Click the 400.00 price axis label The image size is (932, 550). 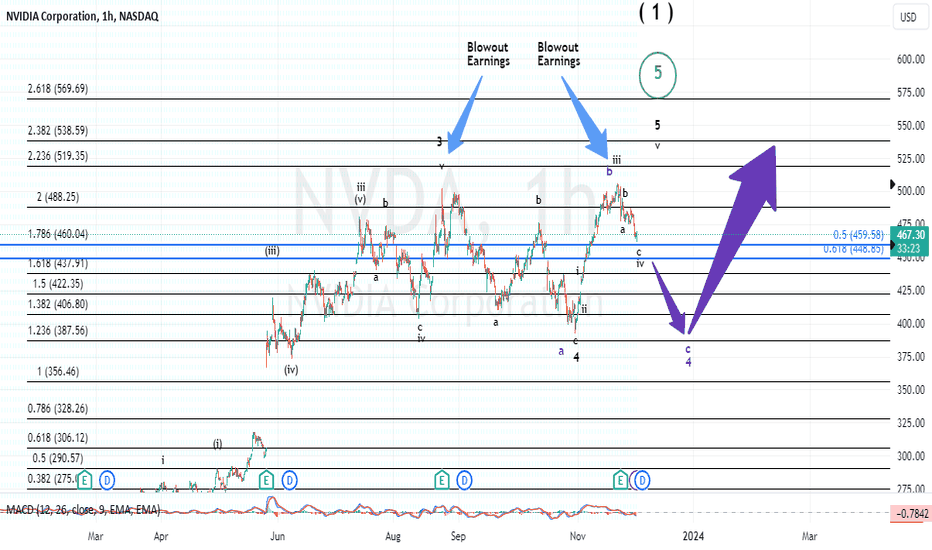(x=911, y=323)
